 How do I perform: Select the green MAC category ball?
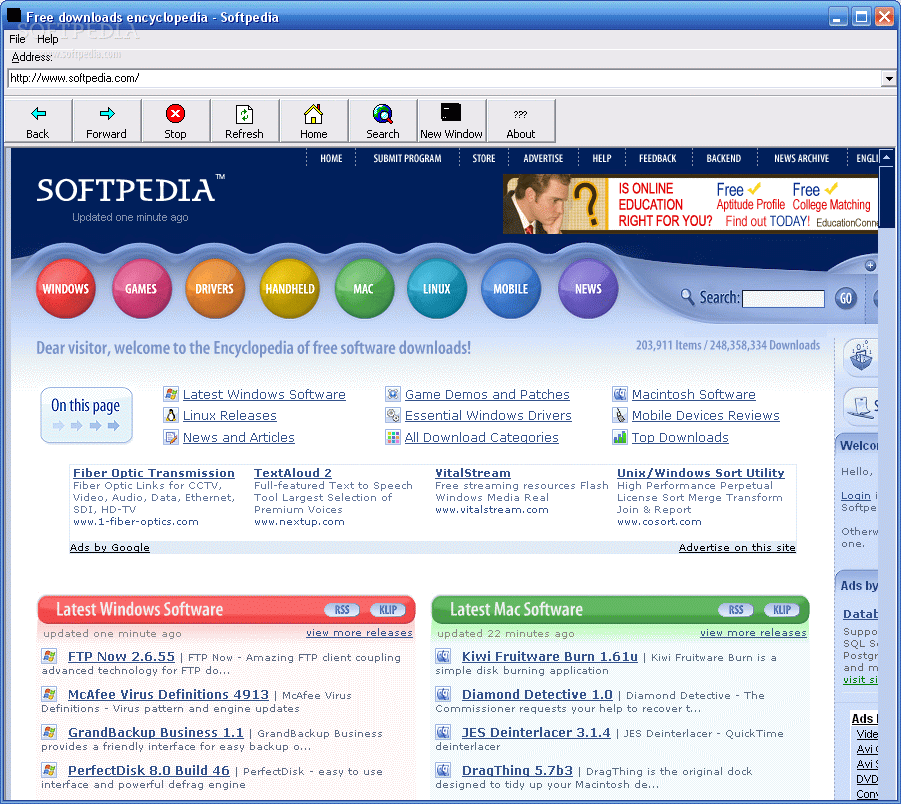(x=364, y=288)
